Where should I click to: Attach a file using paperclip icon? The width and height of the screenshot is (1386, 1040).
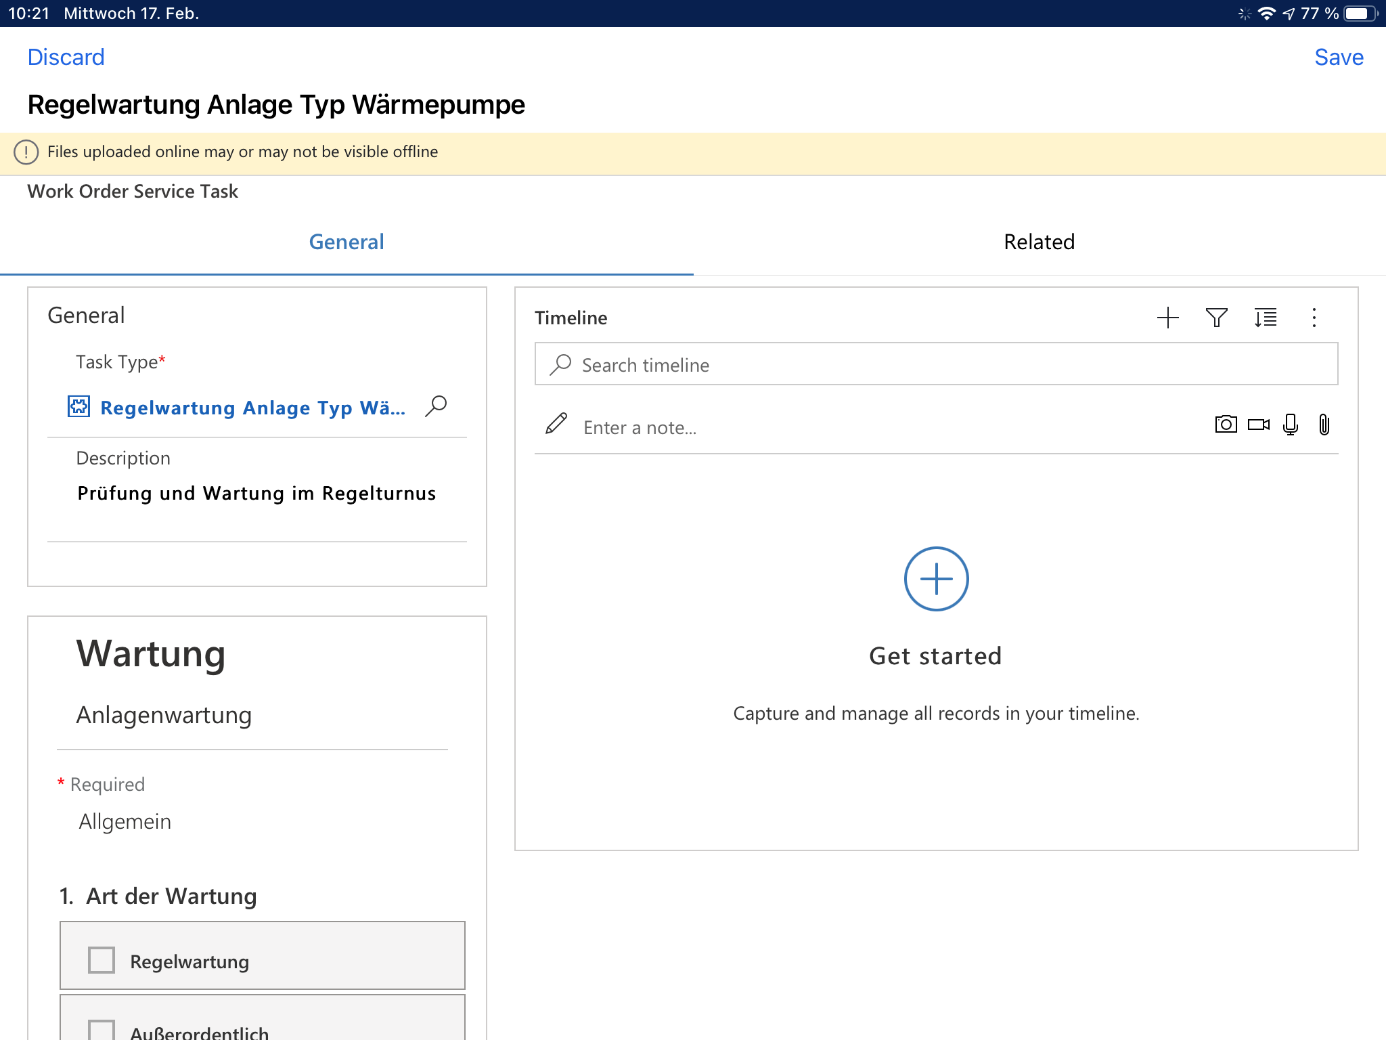[x=1324, y=425]
